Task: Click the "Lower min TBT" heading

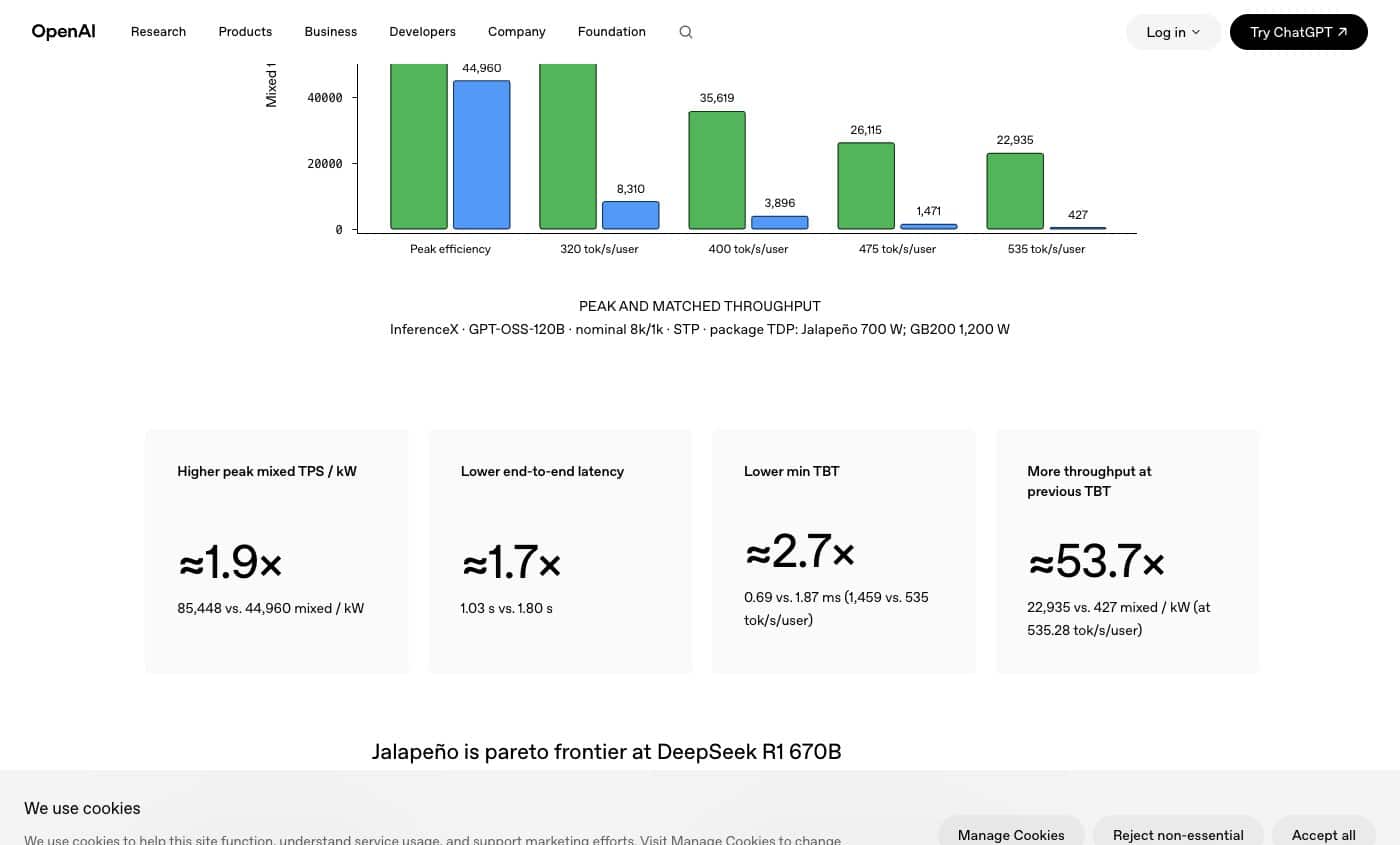Action: pos(792,471)
